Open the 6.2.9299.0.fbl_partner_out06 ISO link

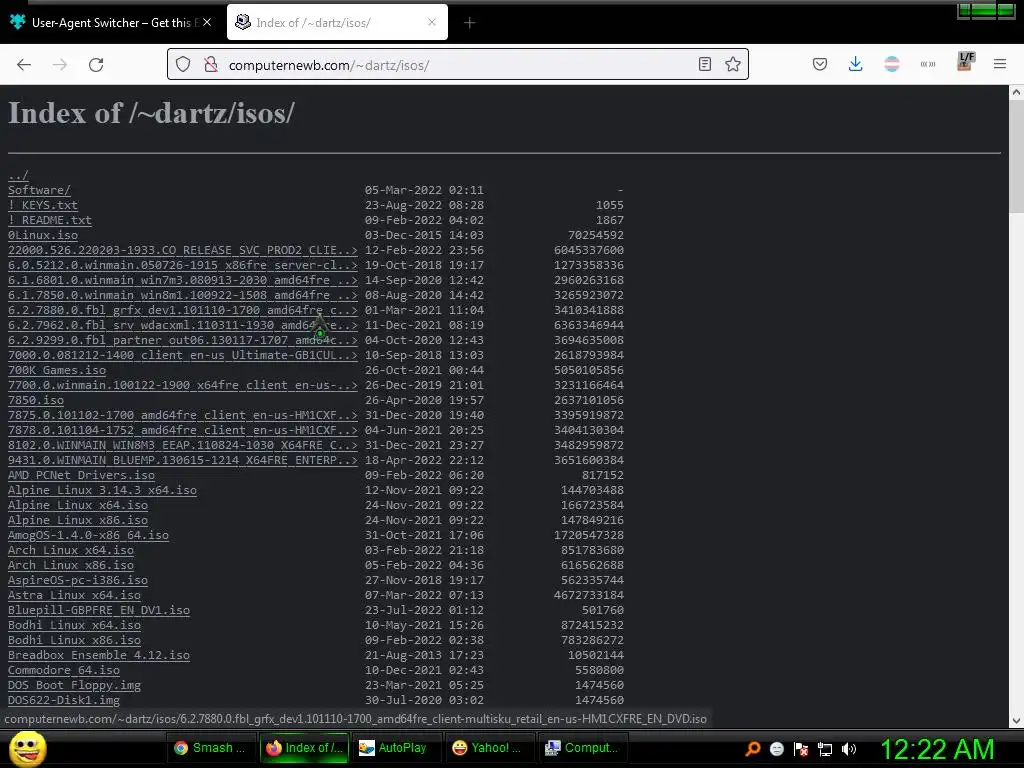pyautogui.click(x=183, y=340)
